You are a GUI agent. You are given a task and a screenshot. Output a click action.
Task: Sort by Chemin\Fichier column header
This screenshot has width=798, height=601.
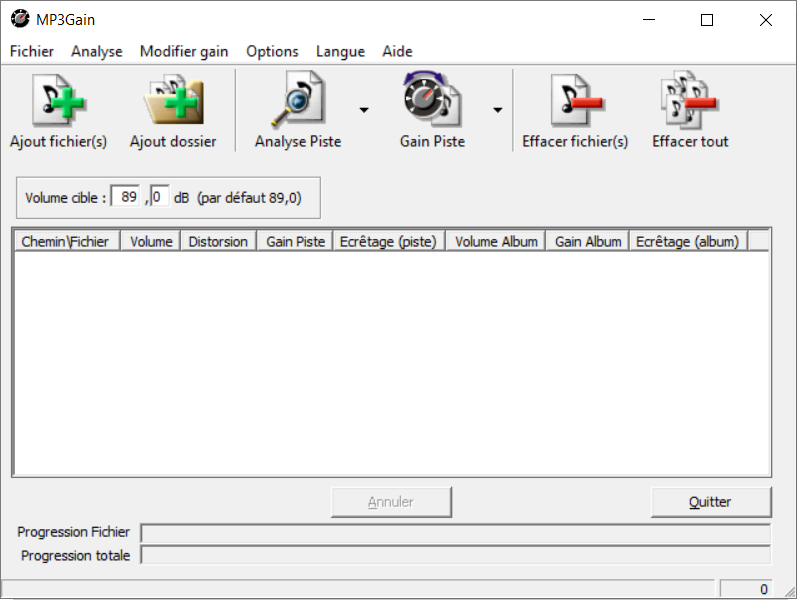pos(67,241)
